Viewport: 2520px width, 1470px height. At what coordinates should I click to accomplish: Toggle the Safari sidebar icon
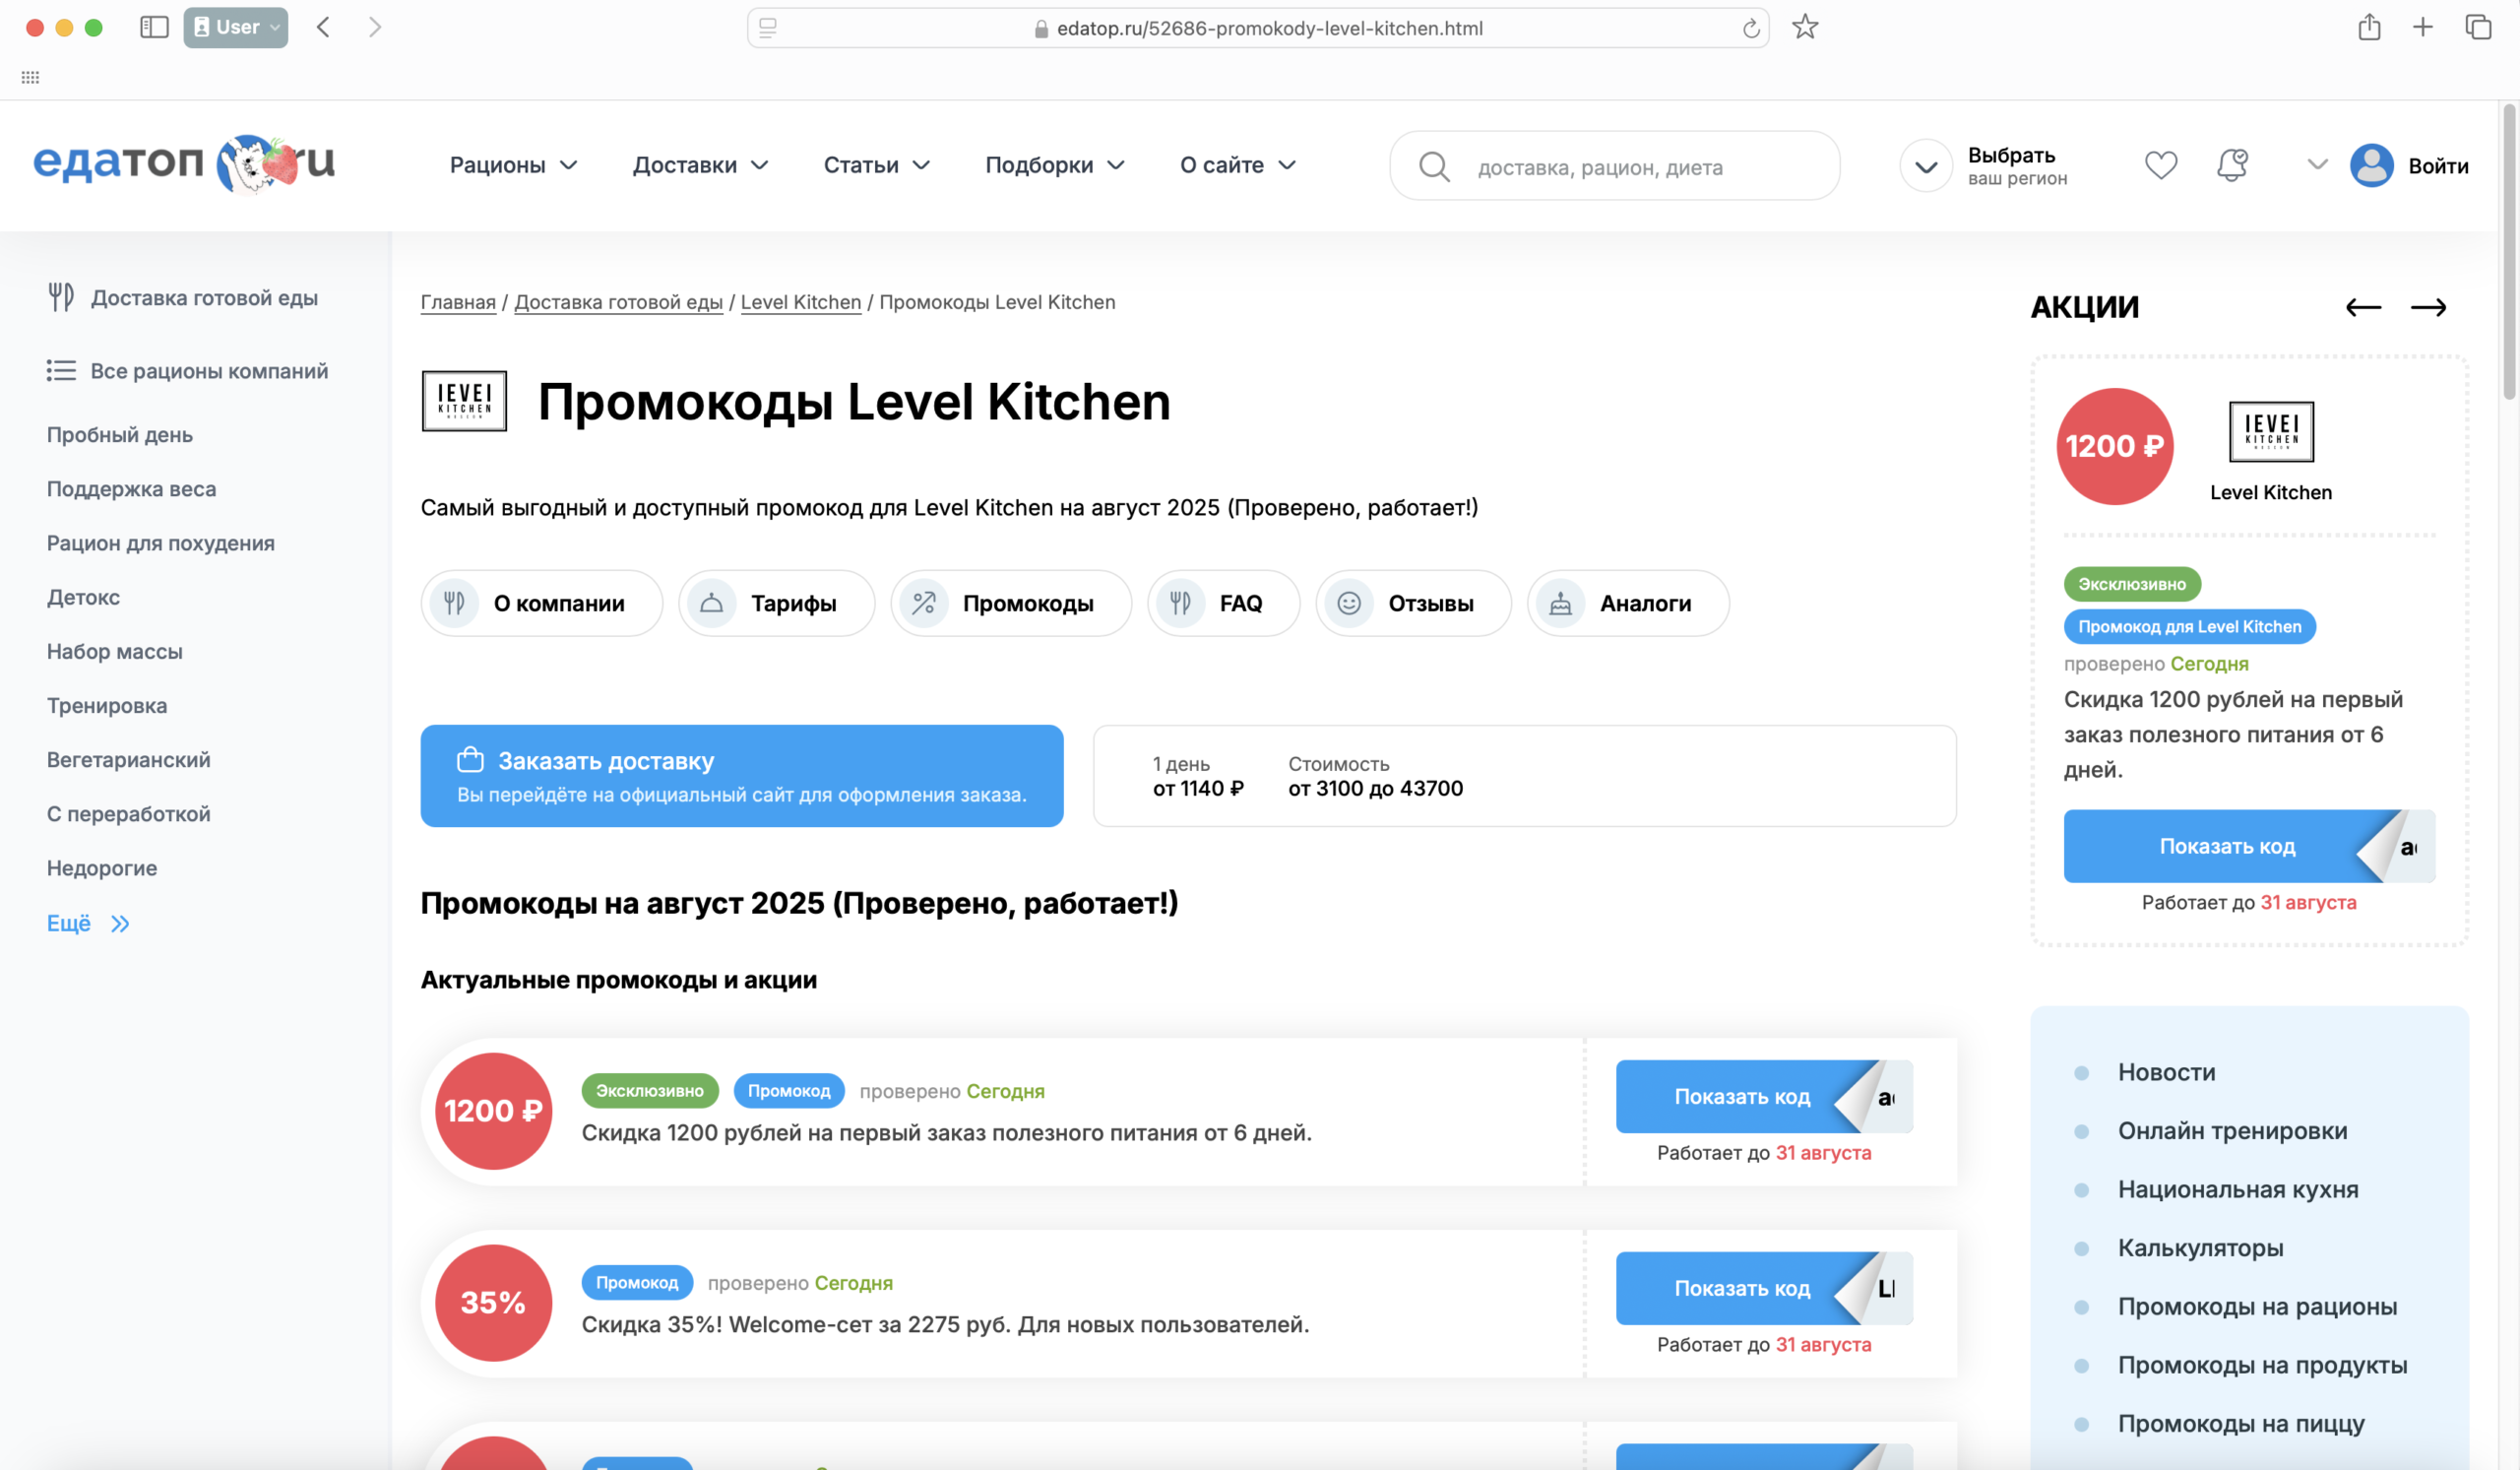coord(154,28)
